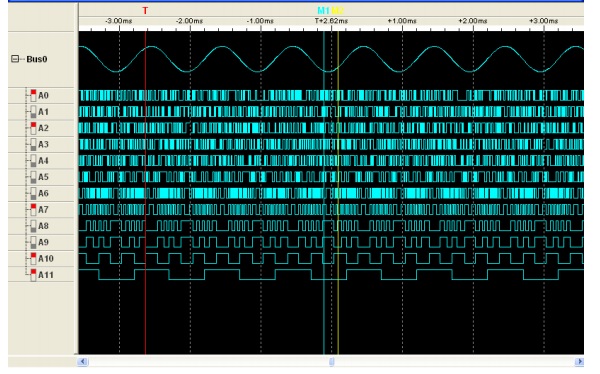
Task: Click the horizontal scrollbar thumb
Action: click(332, 361)
